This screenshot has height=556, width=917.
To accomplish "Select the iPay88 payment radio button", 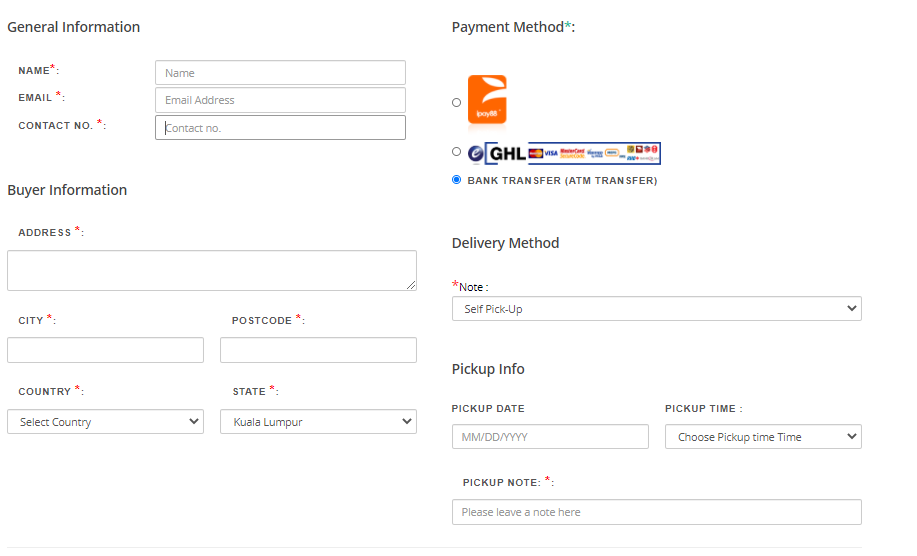I will coord(457,102).
